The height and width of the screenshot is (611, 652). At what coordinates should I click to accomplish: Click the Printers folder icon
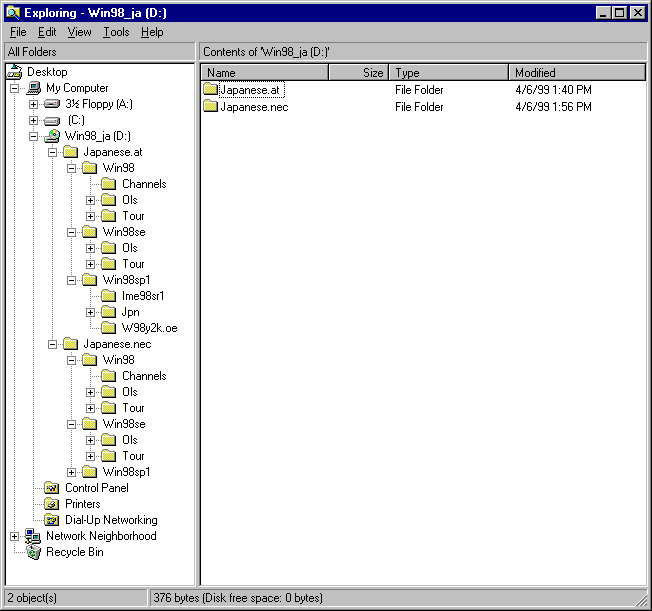coord(52,504)
